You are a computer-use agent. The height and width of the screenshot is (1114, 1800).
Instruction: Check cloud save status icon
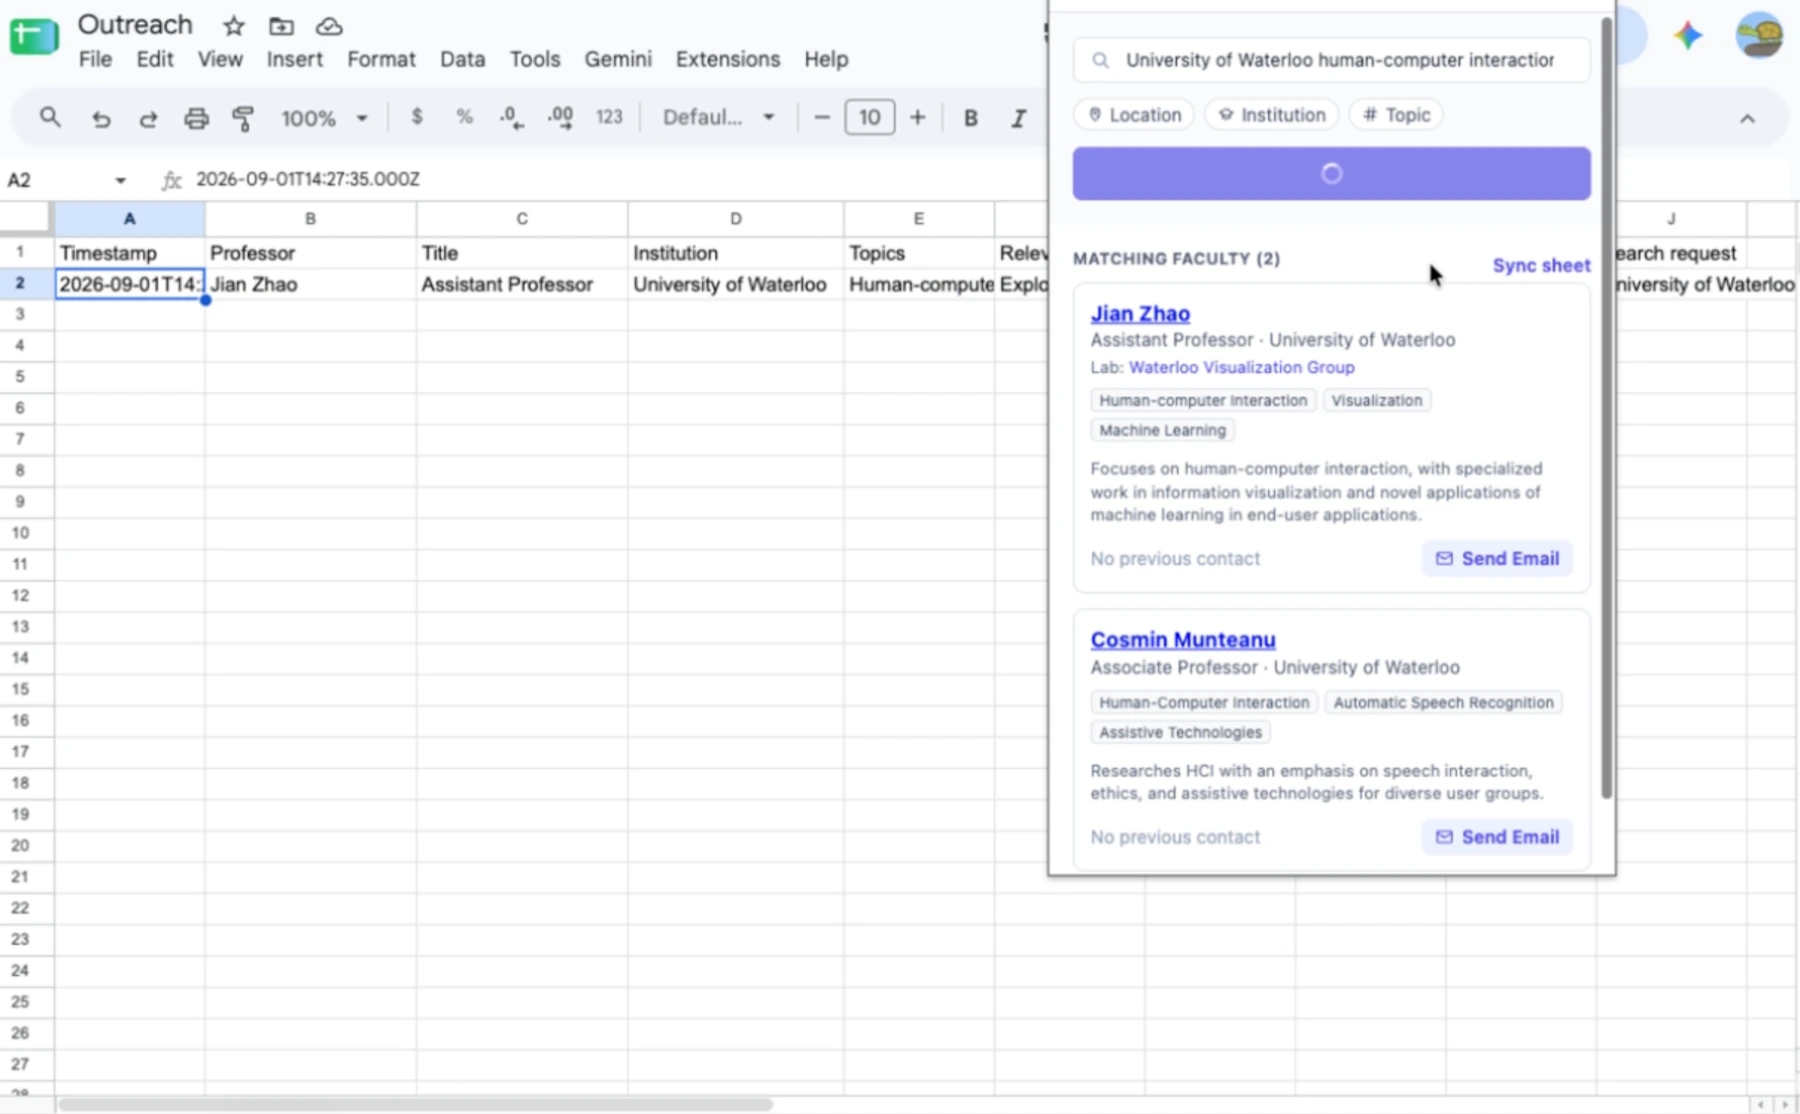329,26
